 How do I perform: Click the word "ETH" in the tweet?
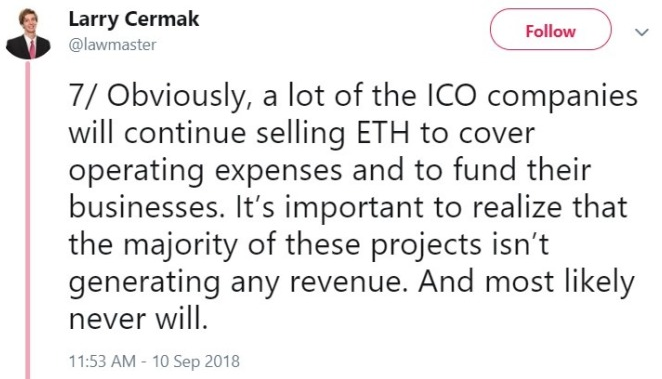pos(384,133)
